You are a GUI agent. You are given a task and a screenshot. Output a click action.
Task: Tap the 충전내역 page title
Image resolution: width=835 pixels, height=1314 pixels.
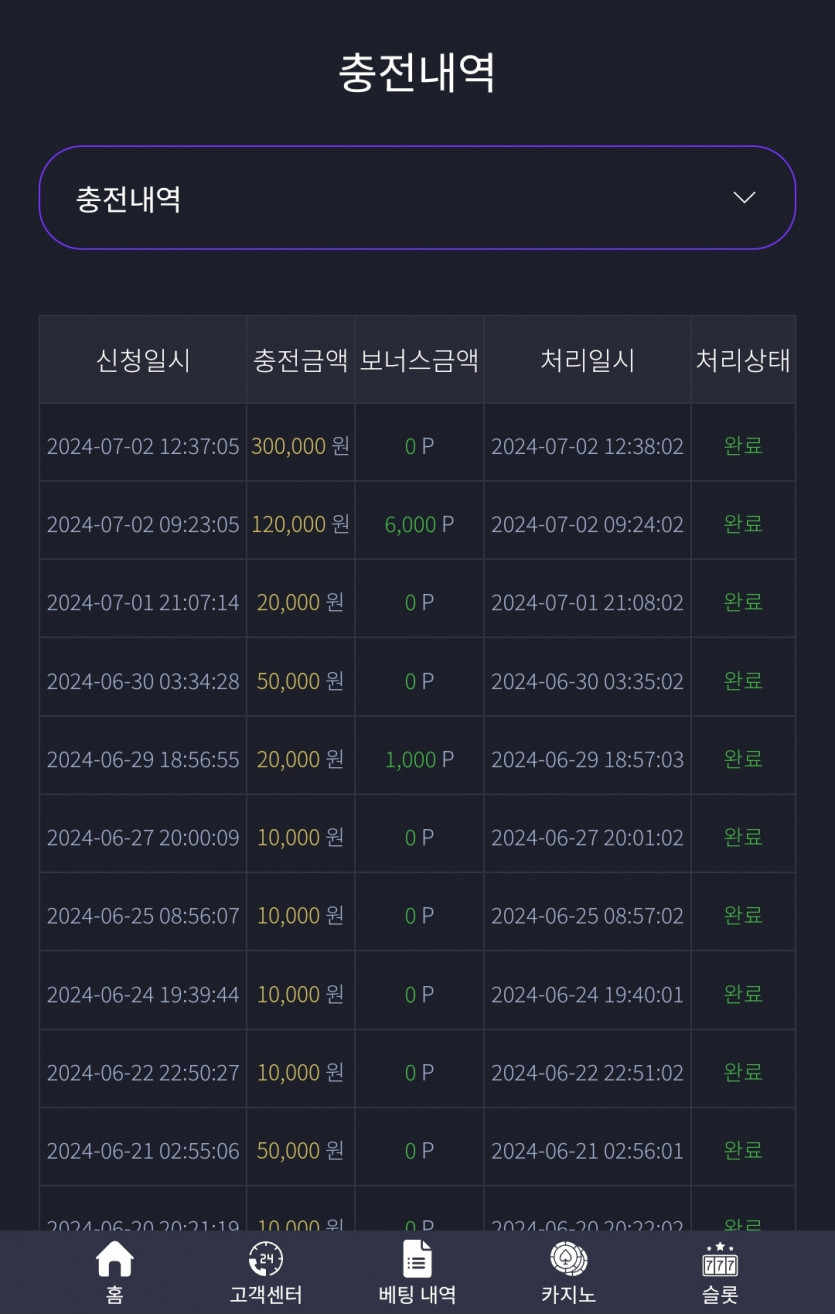(x=417, y=73)
